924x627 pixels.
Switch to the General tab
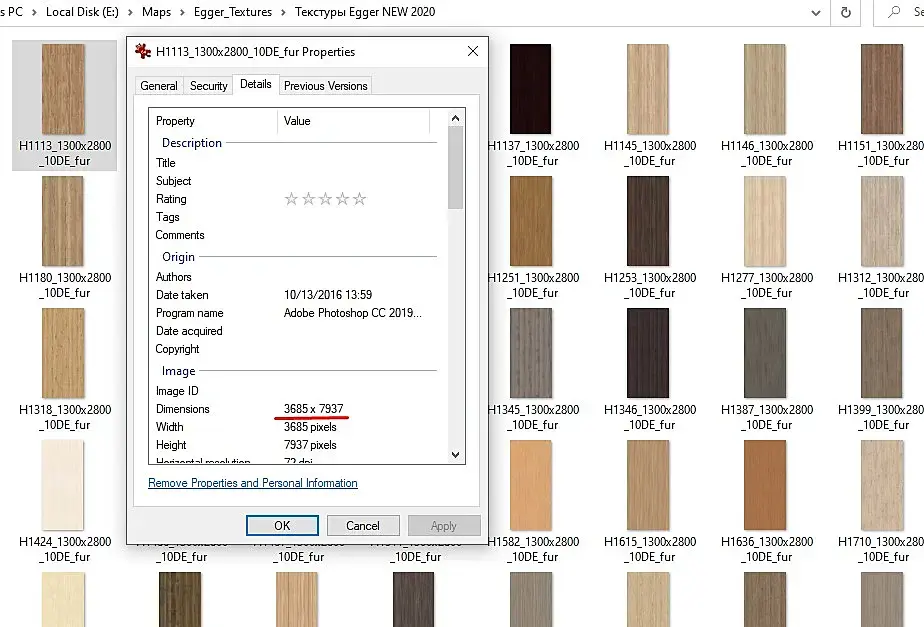[x=159, y=86]
